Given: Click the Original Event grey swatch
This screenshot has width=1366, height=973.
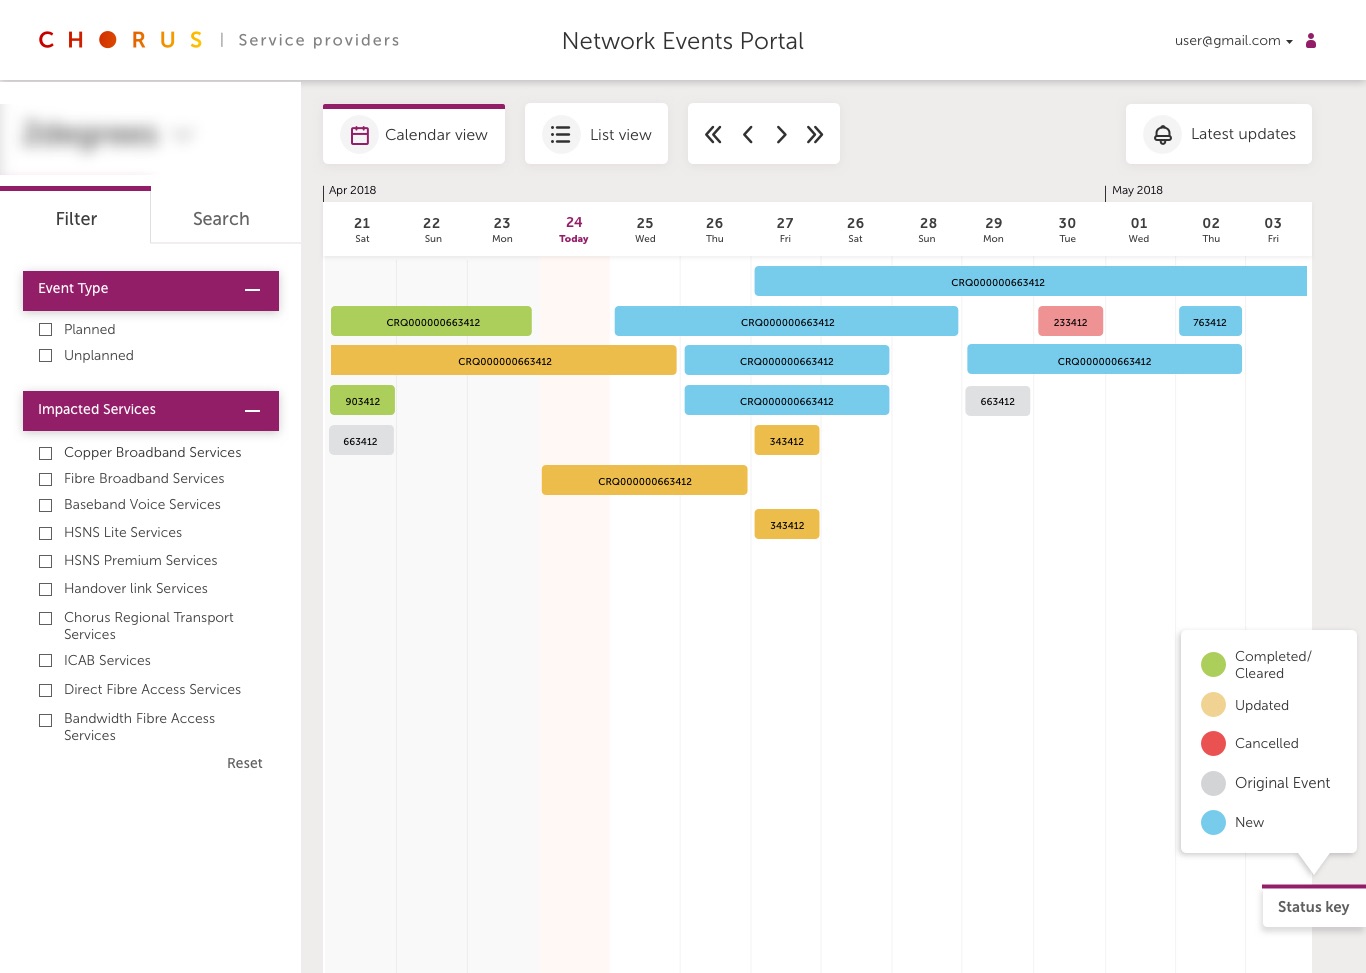Looking at the screenshot, I should pyautogui.click(x=1213, y=783).
